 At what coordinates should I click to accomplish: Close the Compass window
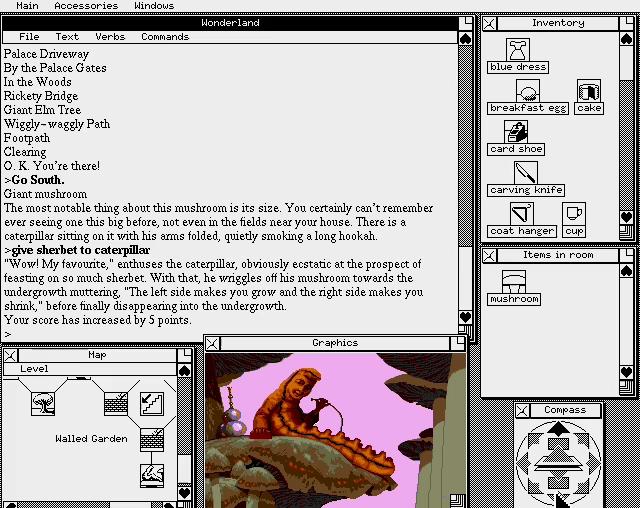(522, 410)
